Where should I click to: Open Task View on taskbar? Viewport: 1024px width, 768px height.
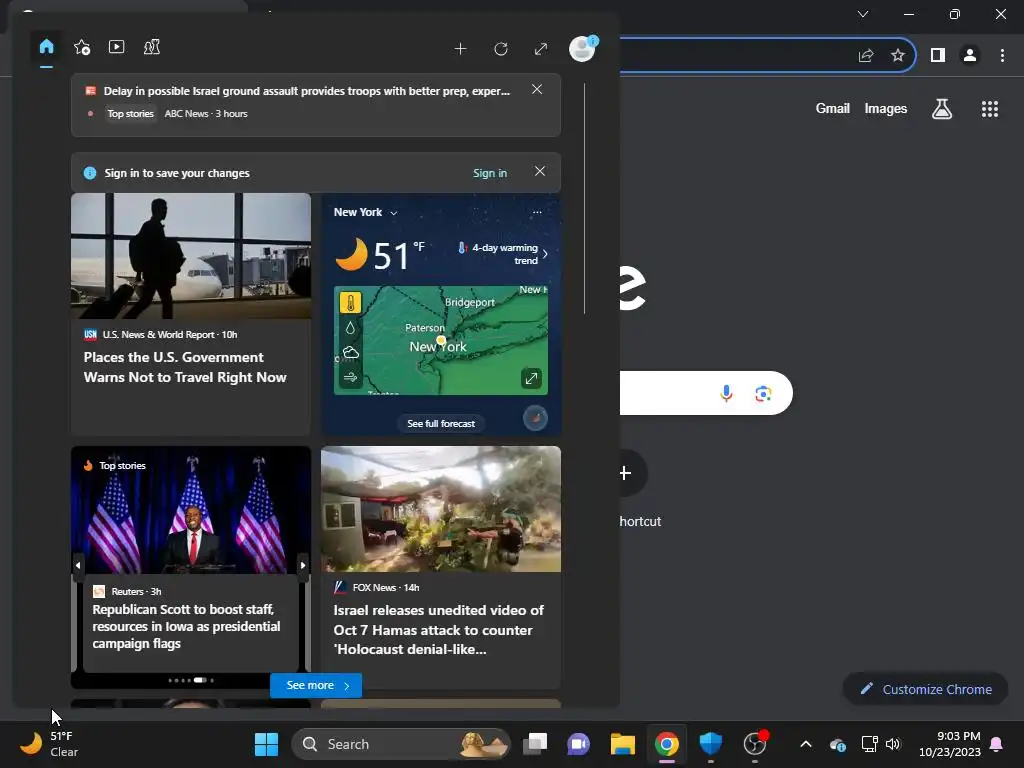click(536, 744)
